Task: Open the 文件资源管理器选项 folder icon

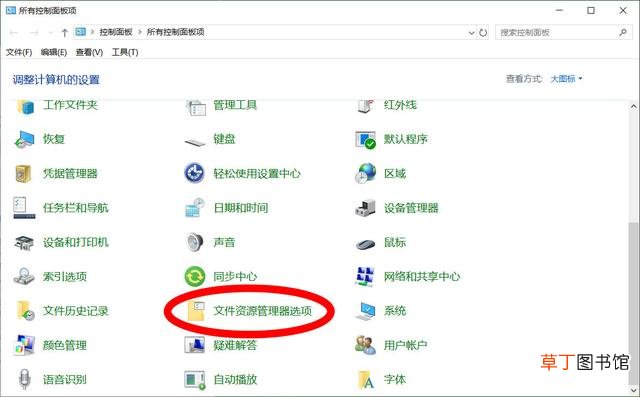Action: (196, 311)
